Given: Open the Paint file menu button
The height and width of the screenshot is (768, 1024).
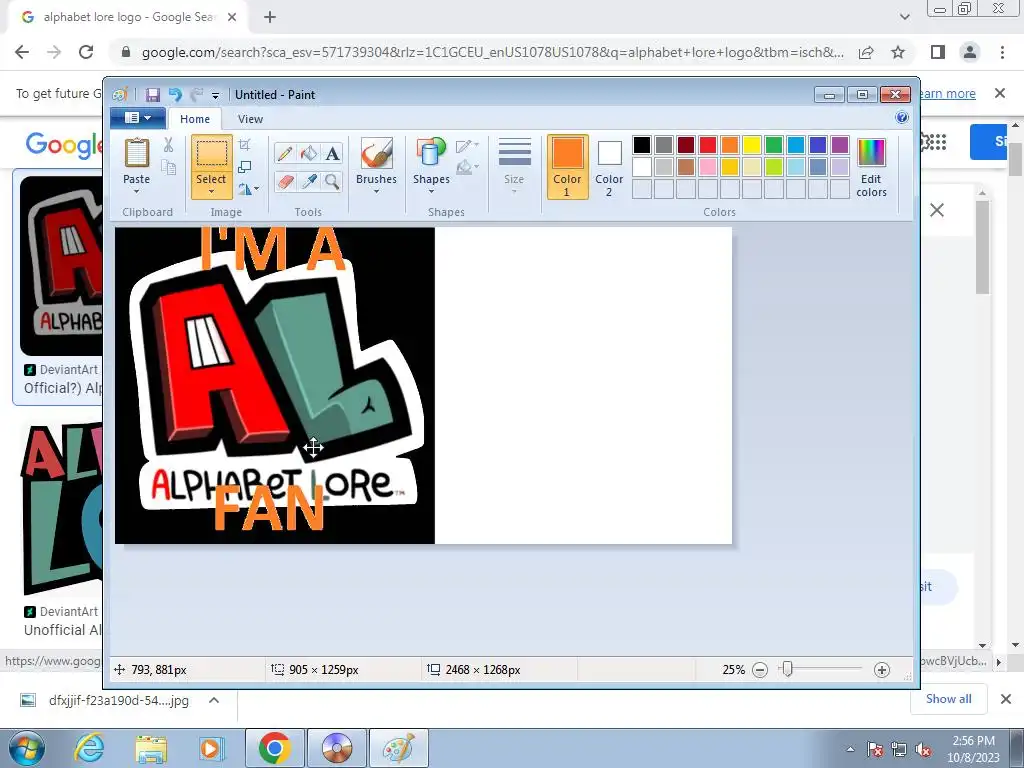Looking at the screenshot, I should (x=138, y=118).
